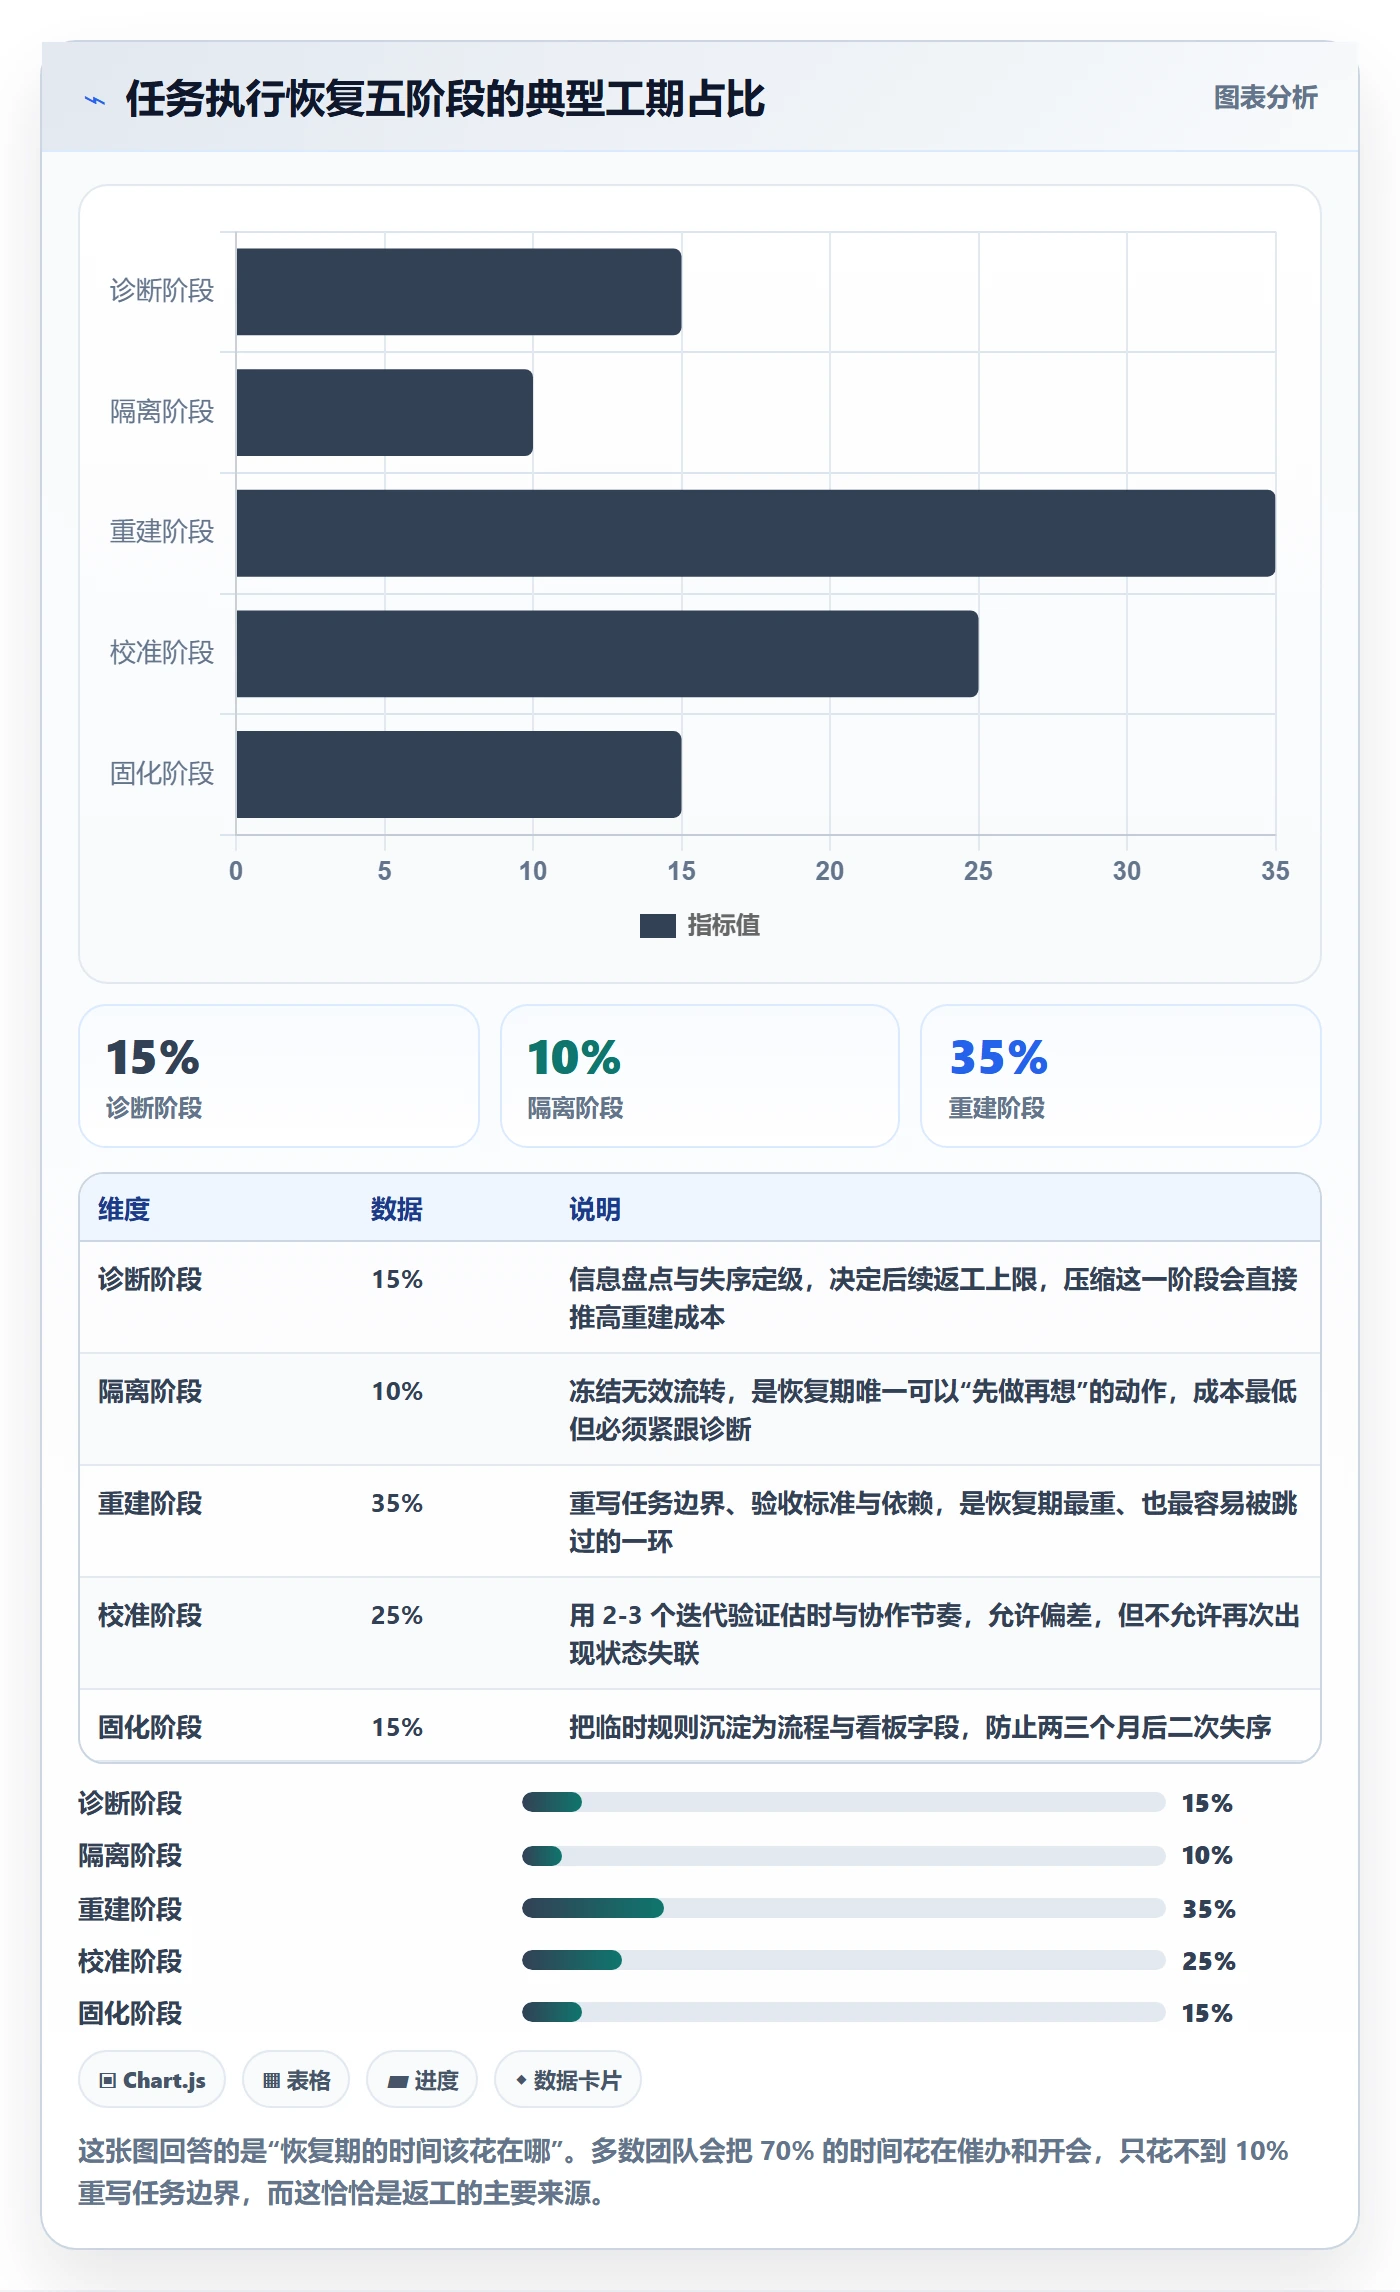The height and width of the screenshot is (2292, 1400).
Task: Open the 15% 诊断阶段 data card
Action: pos(279,1076)
